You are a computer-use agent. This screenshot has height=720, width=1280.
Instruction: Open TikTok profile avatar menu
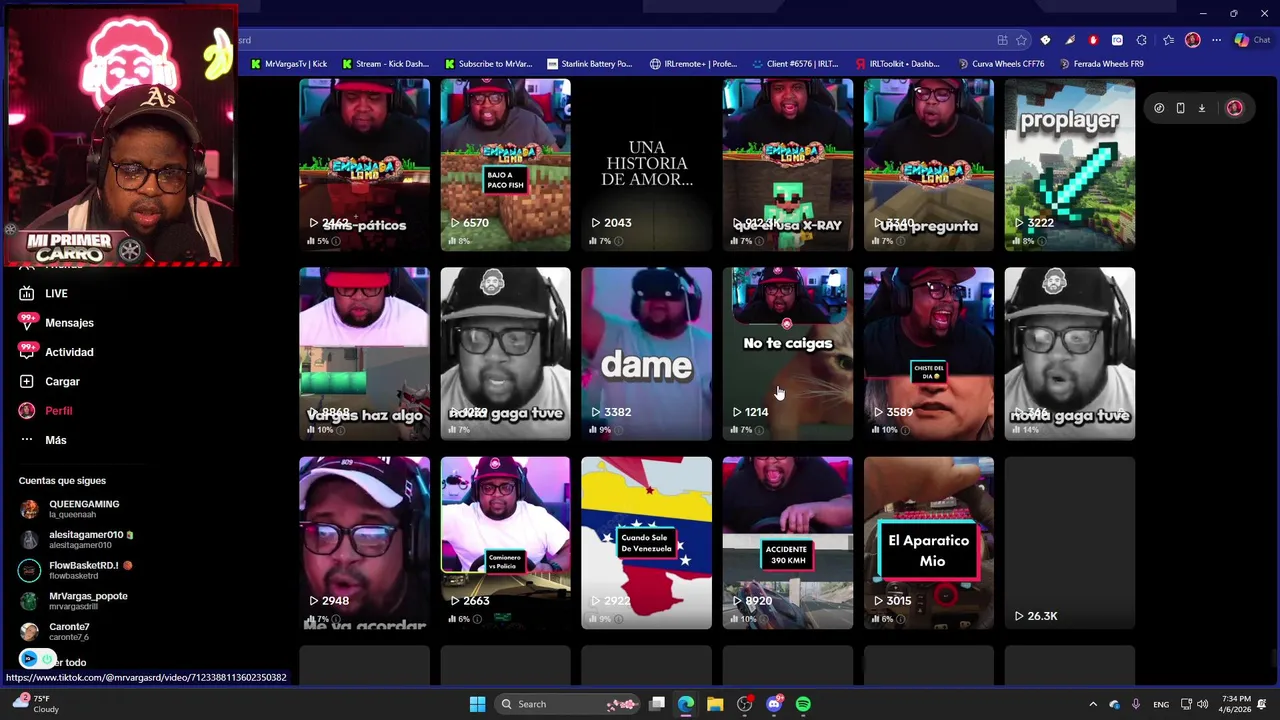pyautogui.click(x=1234, y=108)
